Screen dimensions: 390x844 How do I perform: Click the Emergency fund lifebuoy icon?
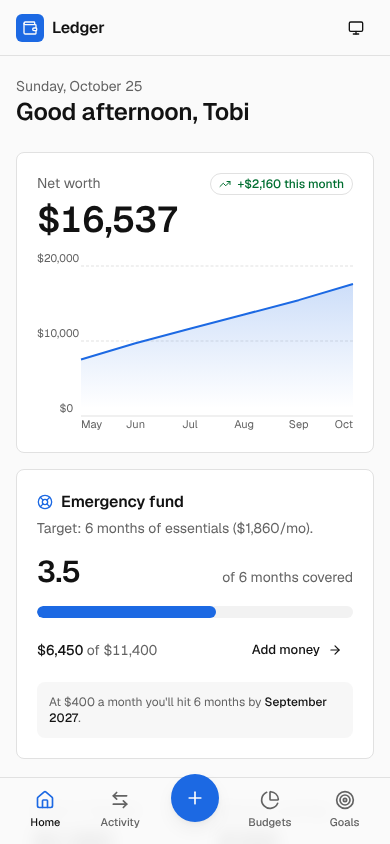[x=45, y=502]
